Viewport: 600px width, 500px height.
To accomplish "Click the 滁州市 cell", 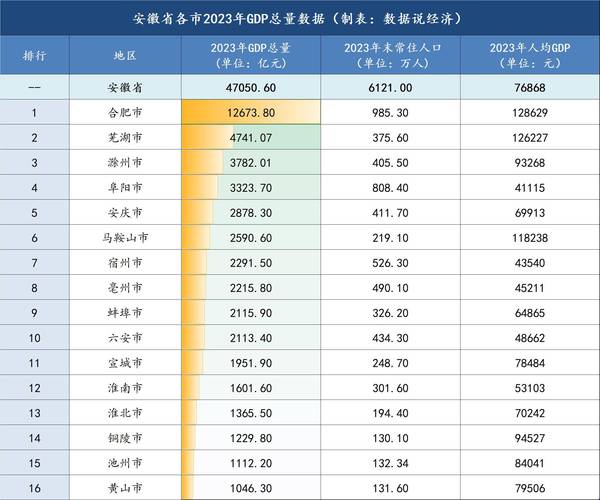I will tap(125, 163).
